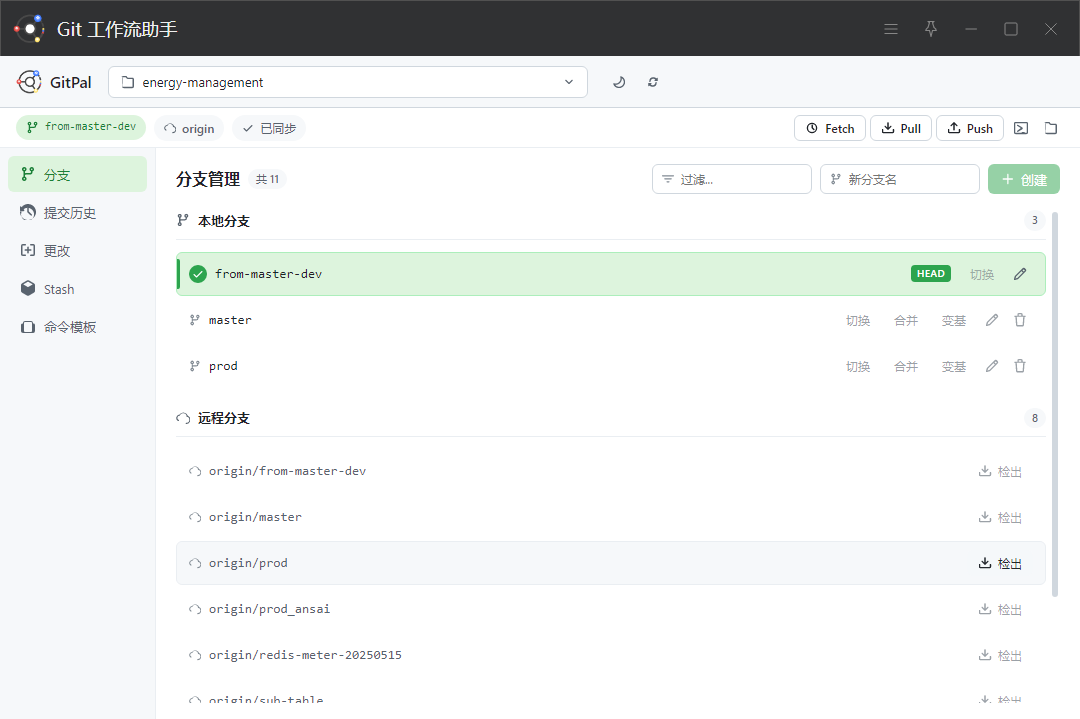Open repository folder icon in toolbar
The image size is (1080, 719).
(x=1051, y=128)
